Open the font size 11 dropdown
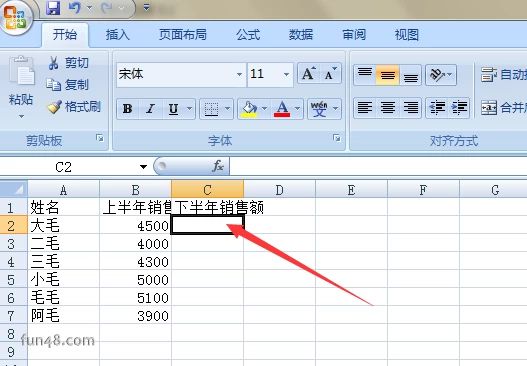The width and height of the screenshot is (527, 366). click(286, 74)
